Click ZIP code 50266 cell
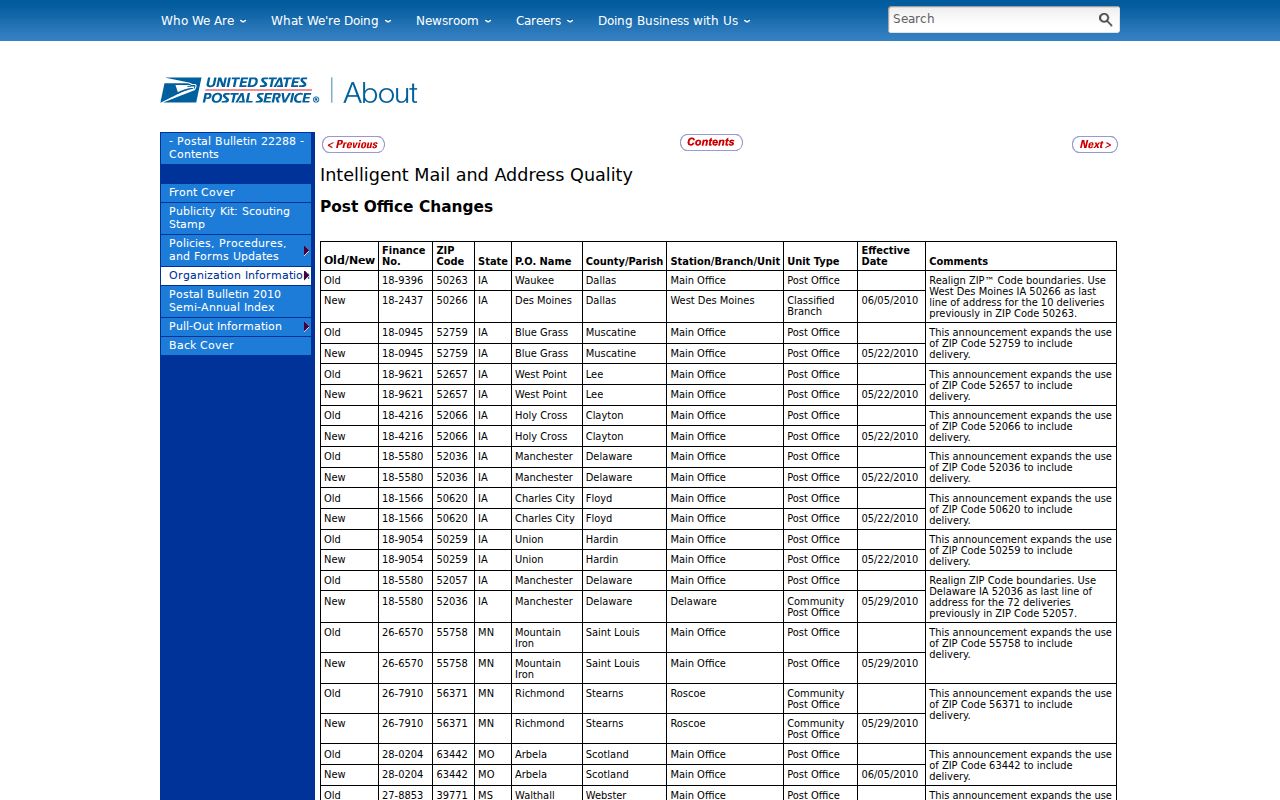Image resolution: width=1280 pixels, height=800 pixels. (x=453, y=306)
